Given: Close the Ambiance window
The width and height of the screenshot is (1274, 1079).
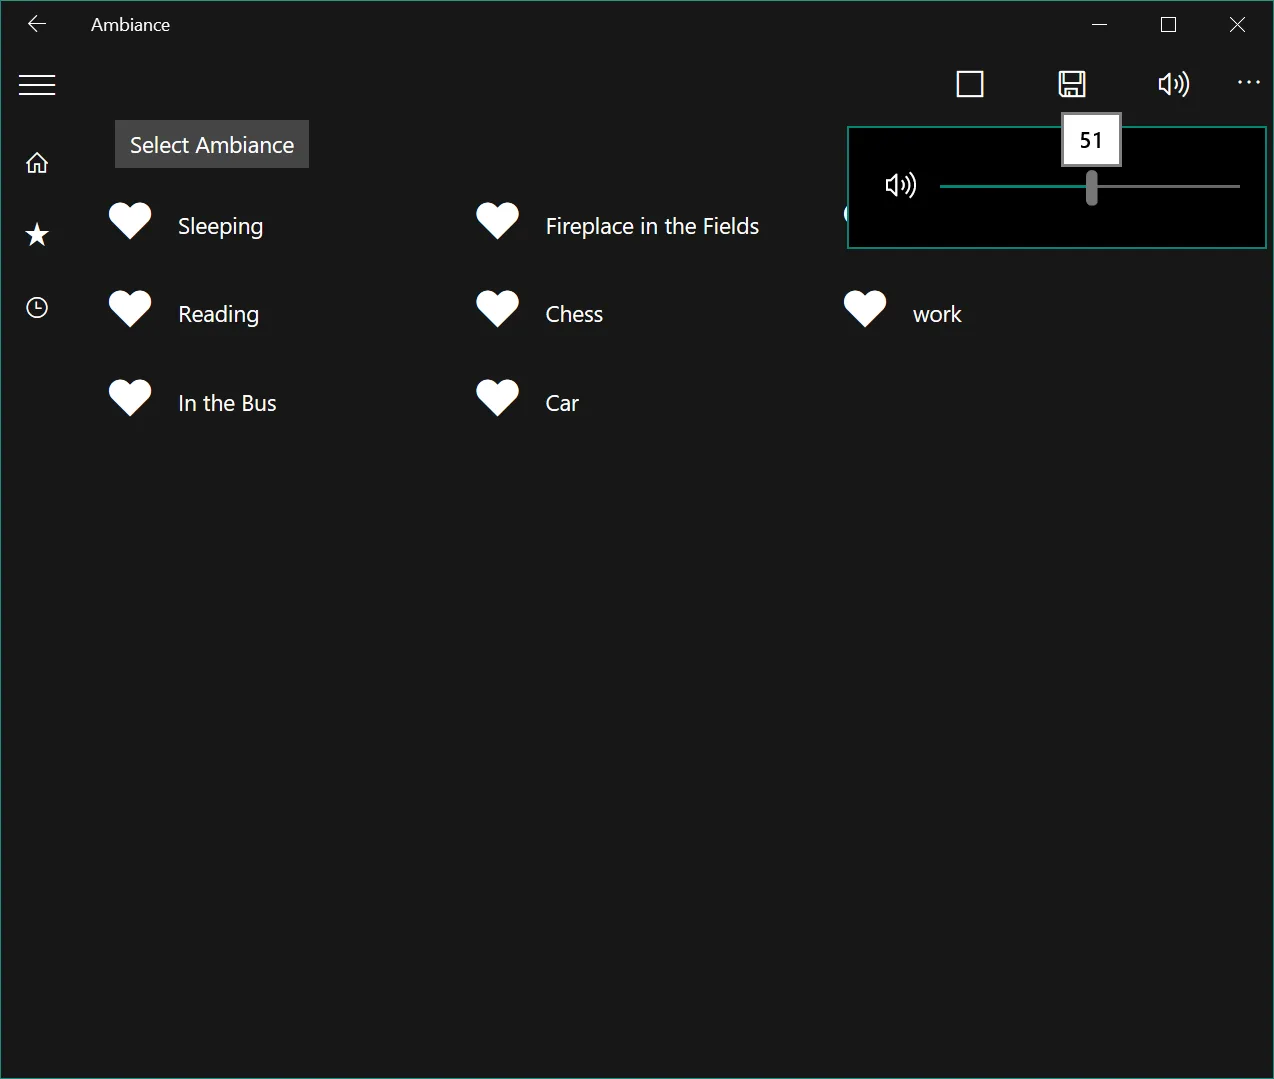Looking at the screenshot, I should click(x=1237, y=24).
